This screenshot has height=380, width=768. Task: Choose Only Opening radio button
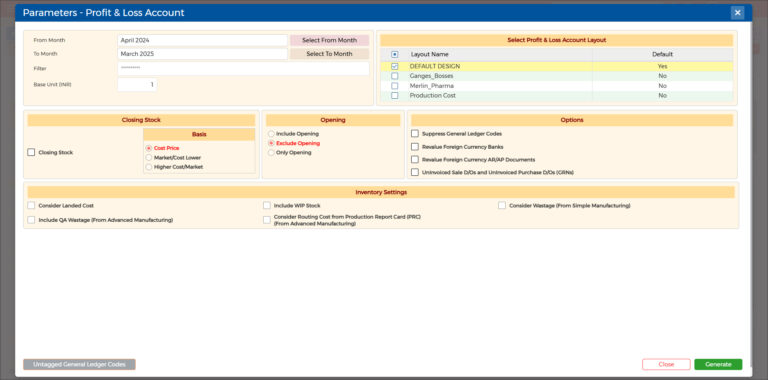pos(271,153)
